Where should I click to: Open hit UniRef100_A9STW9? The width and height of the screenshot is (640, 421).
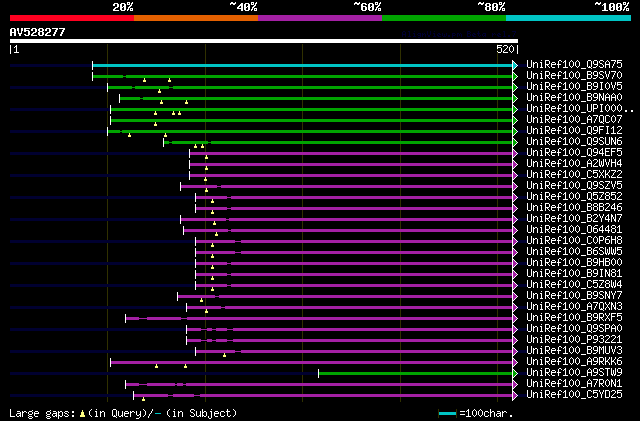tap(574, 373)
